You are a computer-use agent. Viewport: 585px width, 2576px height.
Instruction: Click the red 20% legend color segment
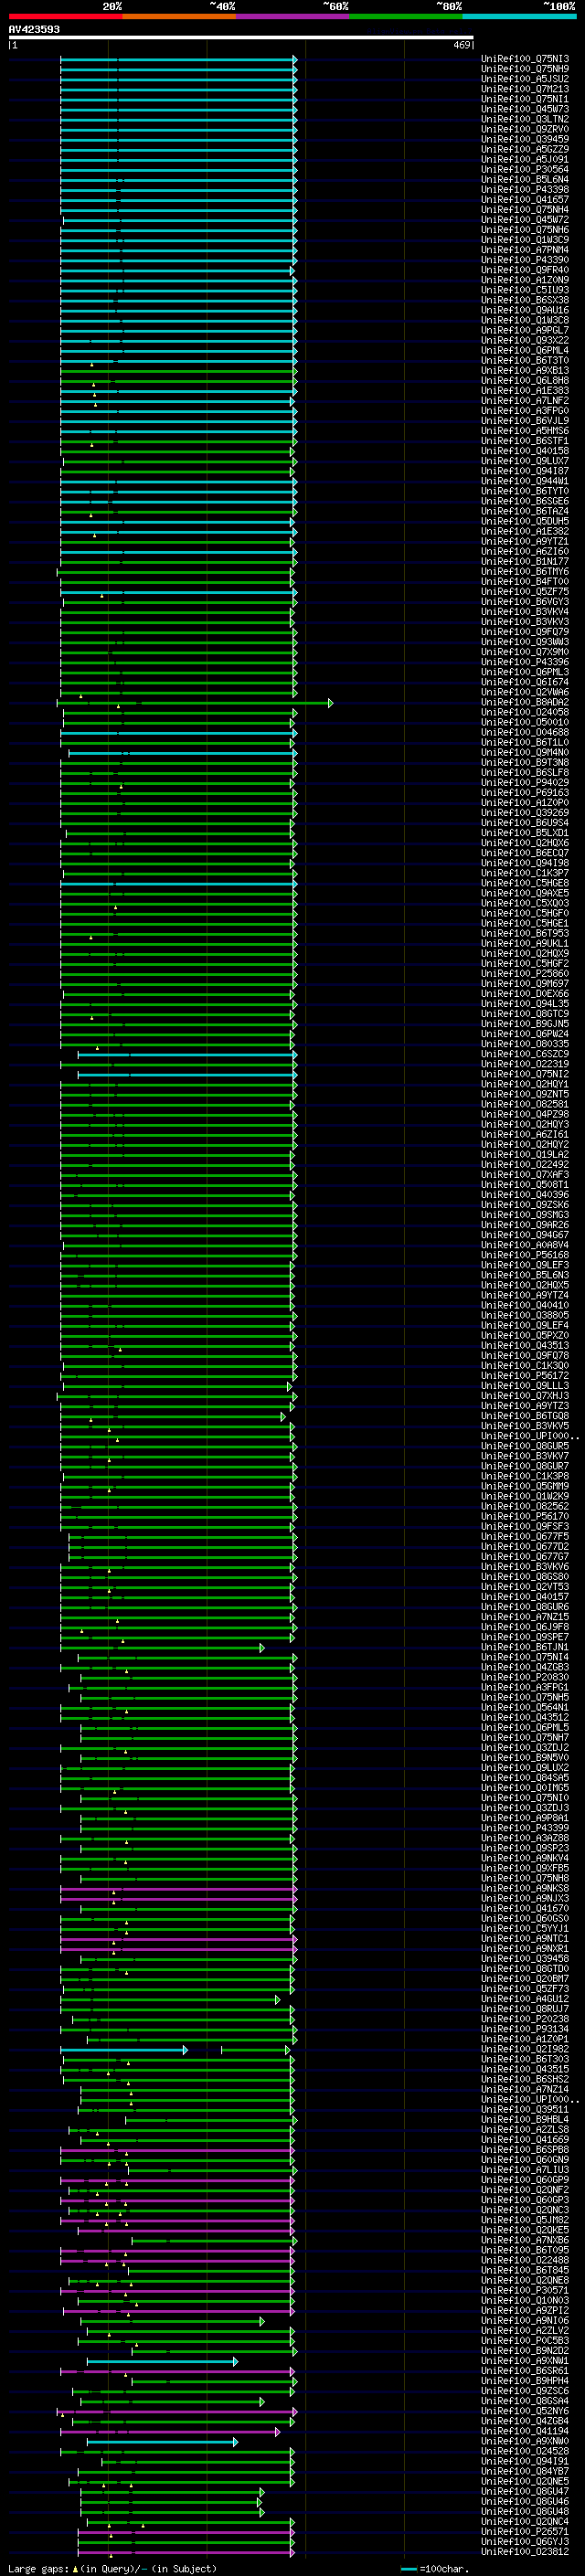click(x=66, y=16)
